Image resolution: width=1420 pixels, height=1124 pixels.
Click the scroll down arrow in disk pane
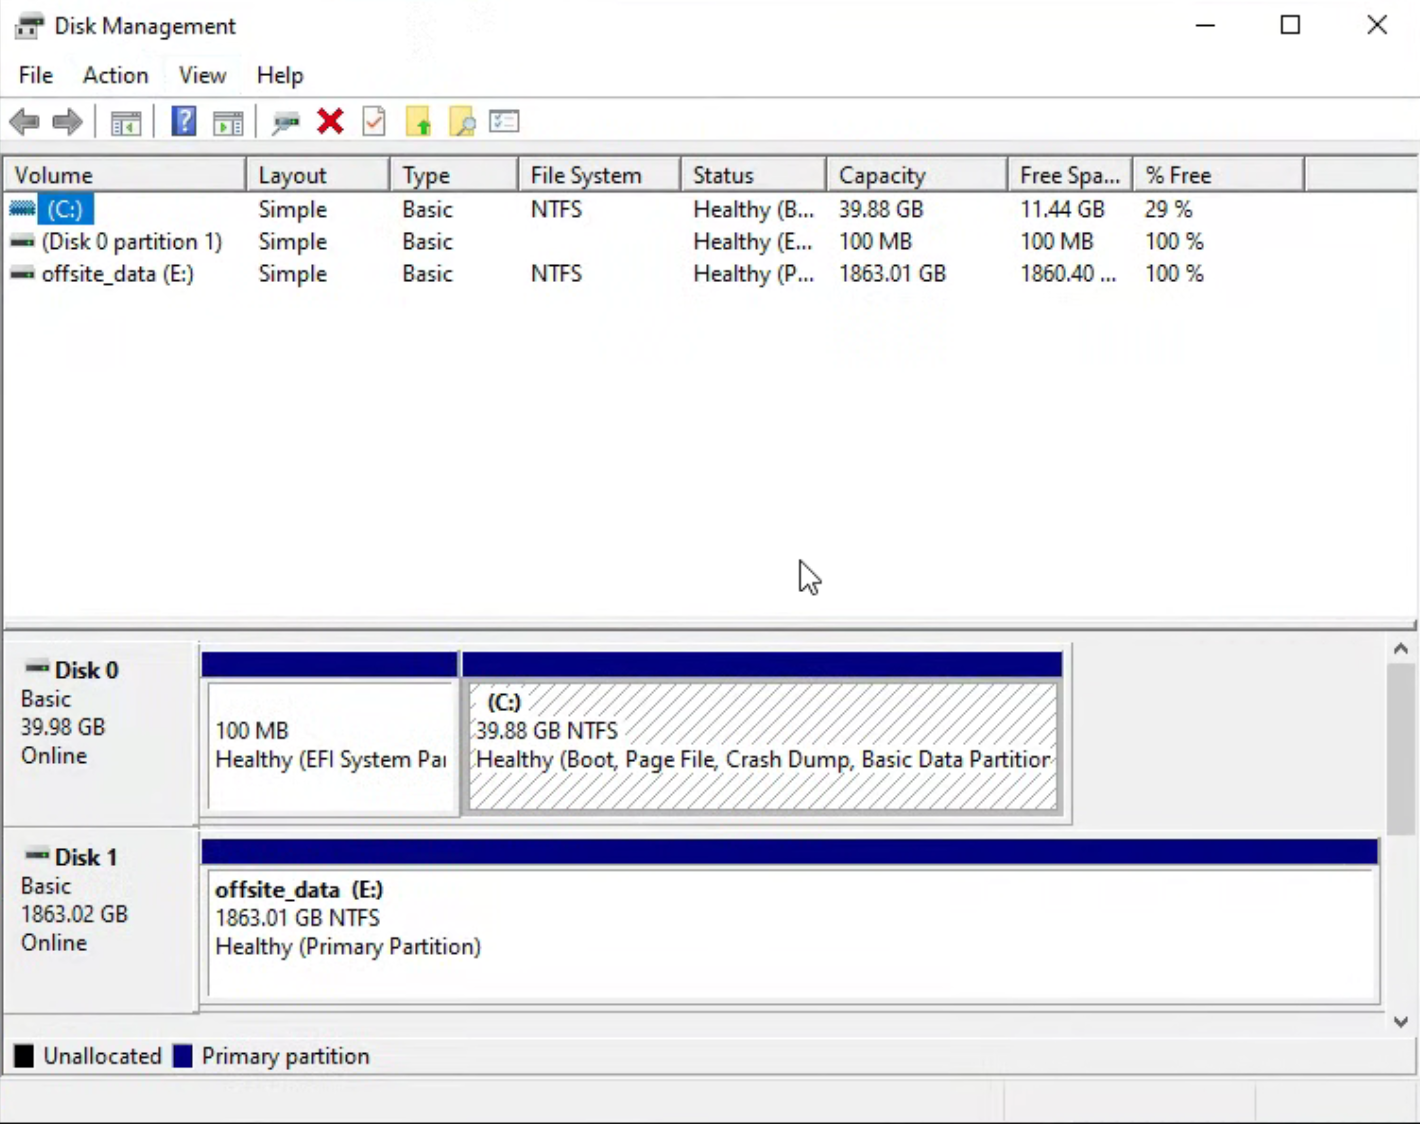[1401, 1021]
